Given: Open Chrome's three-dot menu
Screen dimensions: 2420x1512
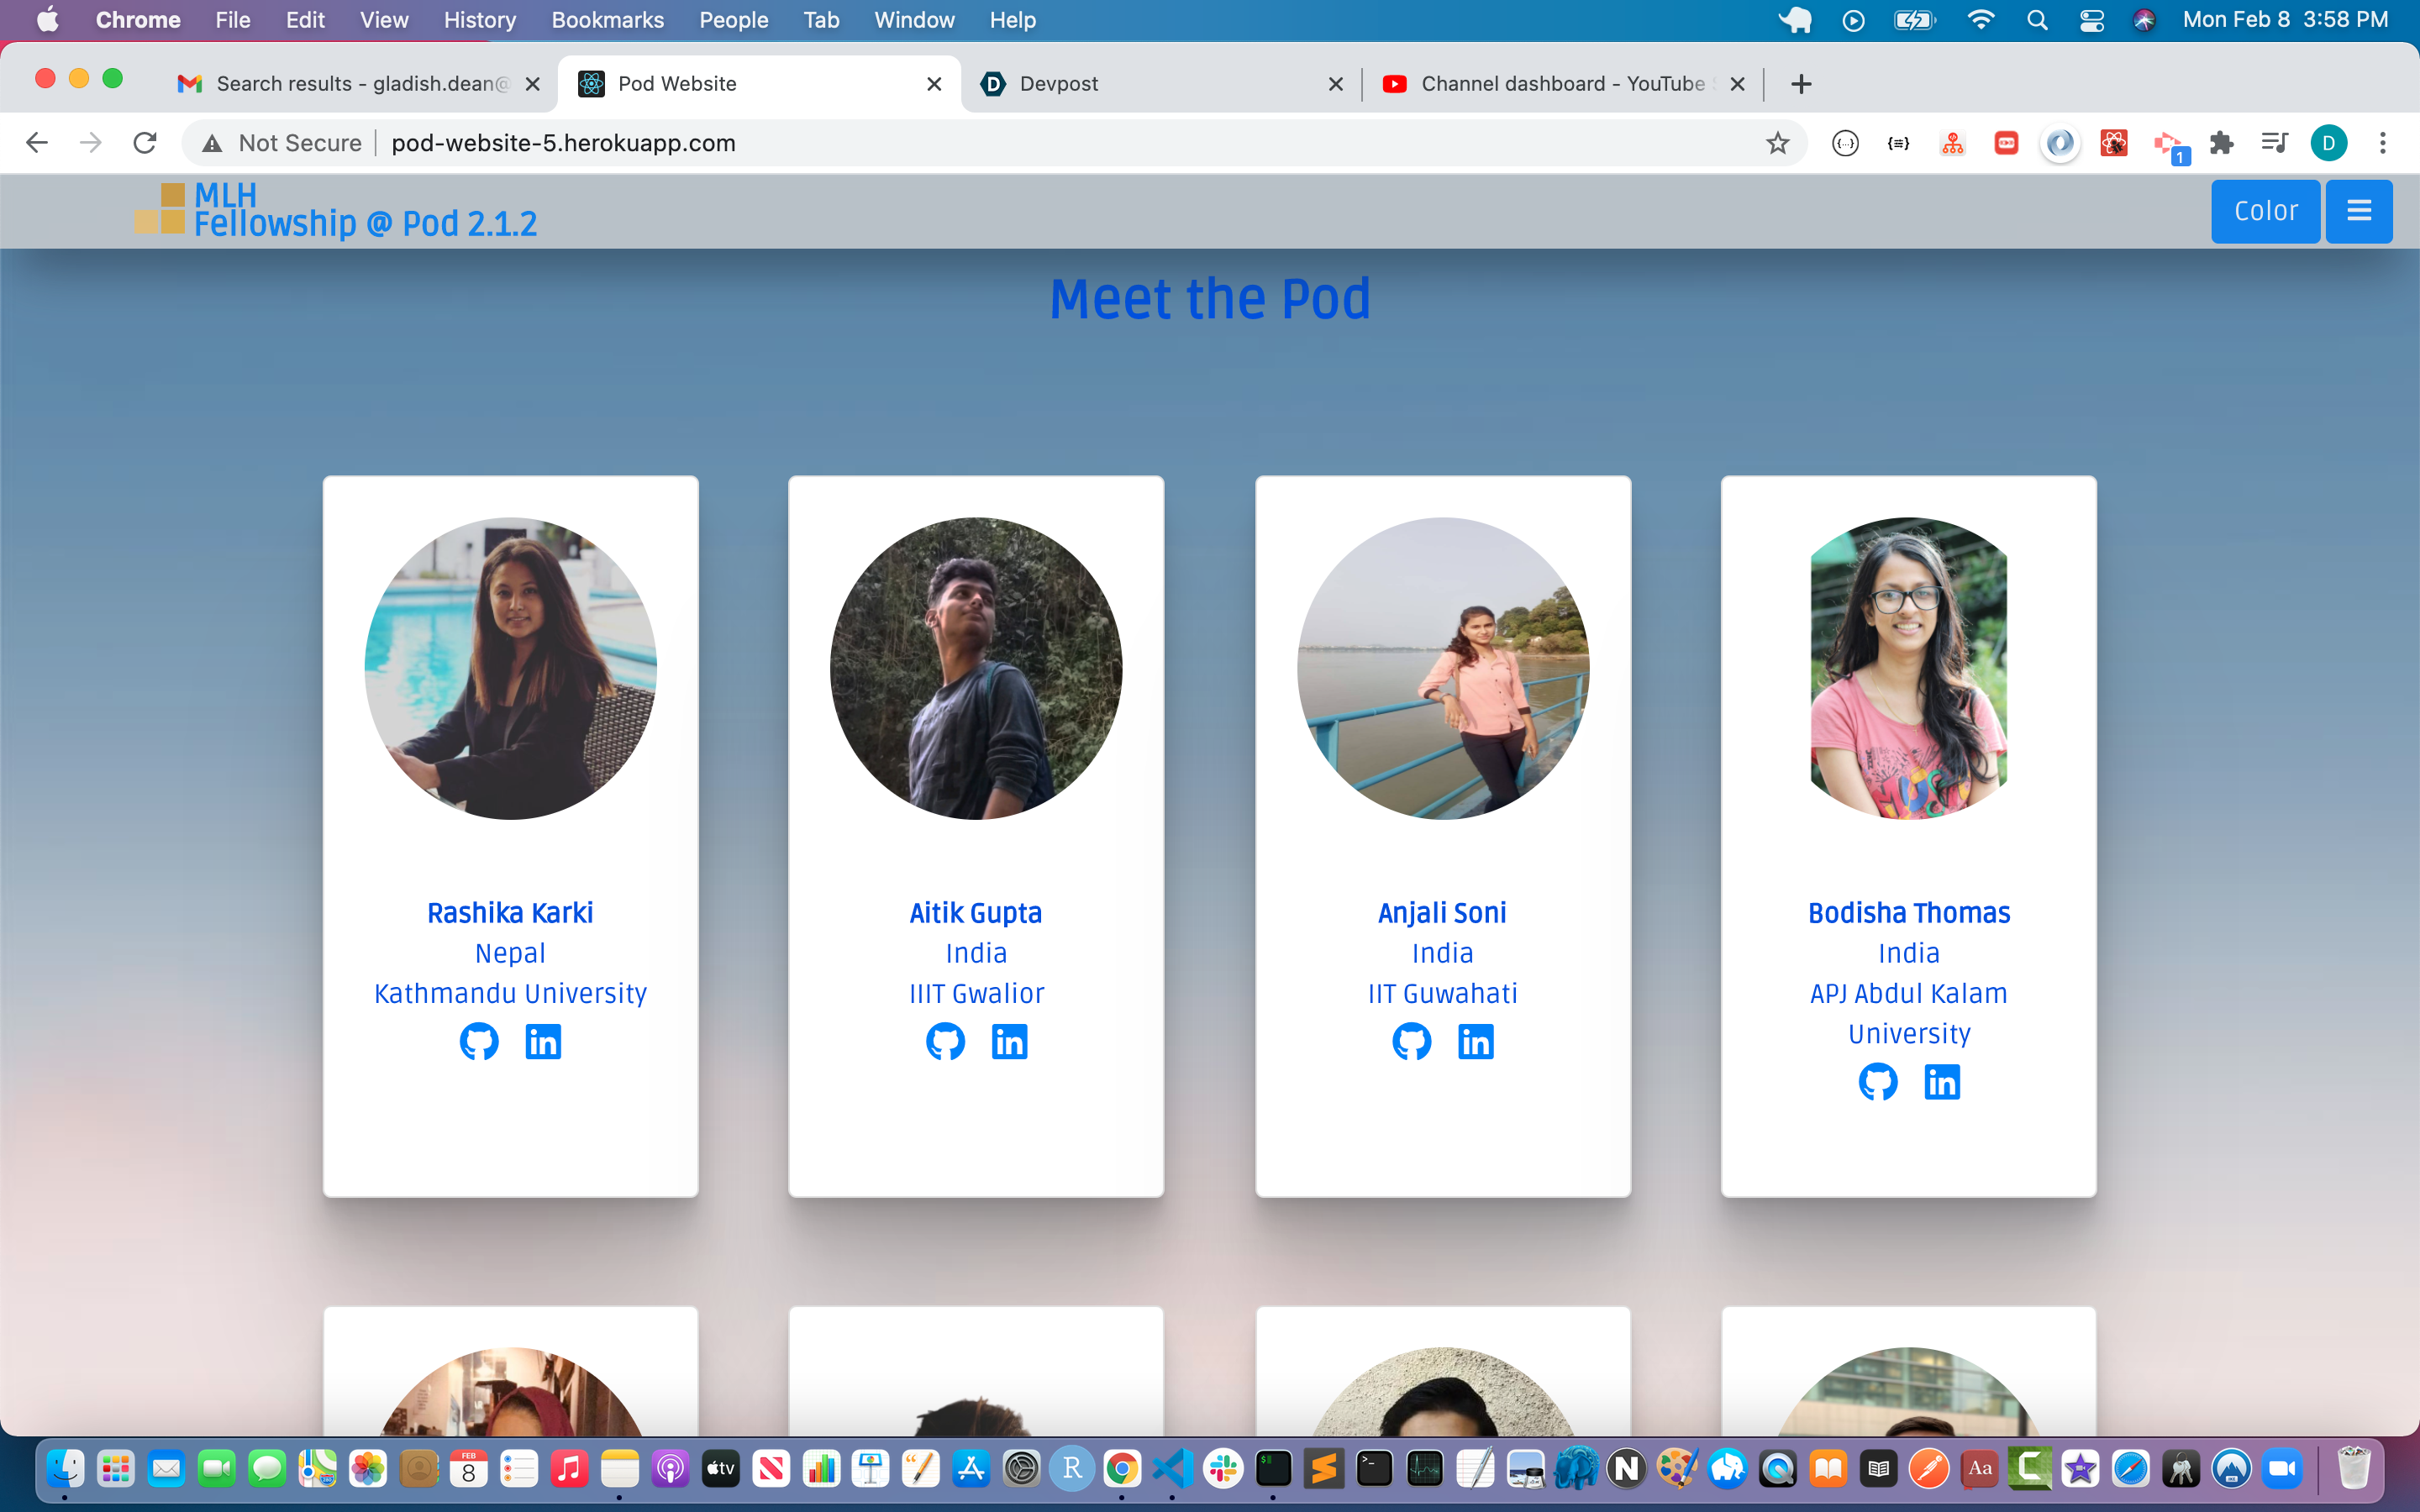Looking at the screenshot, I should pos(2383,143).
